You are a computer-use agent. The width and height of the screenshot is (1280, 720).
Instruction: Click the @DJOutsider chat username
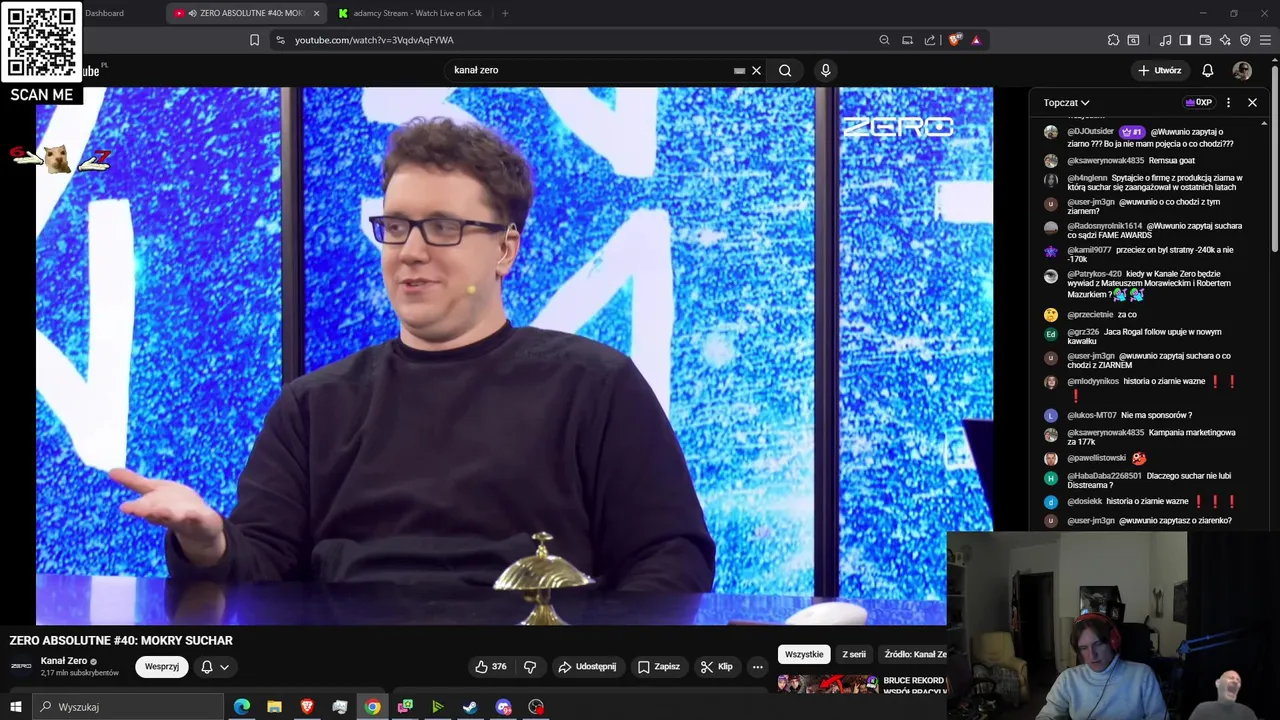point(1090,132)
